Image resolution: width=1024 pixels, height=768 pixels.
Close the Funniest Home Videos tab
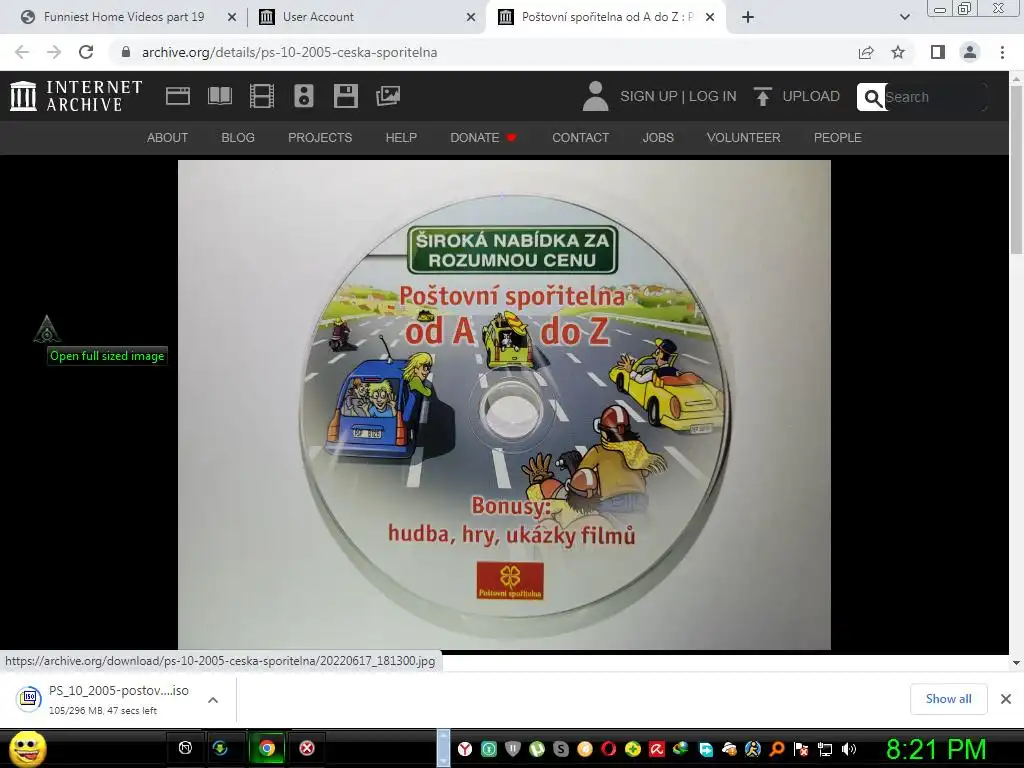231,18
